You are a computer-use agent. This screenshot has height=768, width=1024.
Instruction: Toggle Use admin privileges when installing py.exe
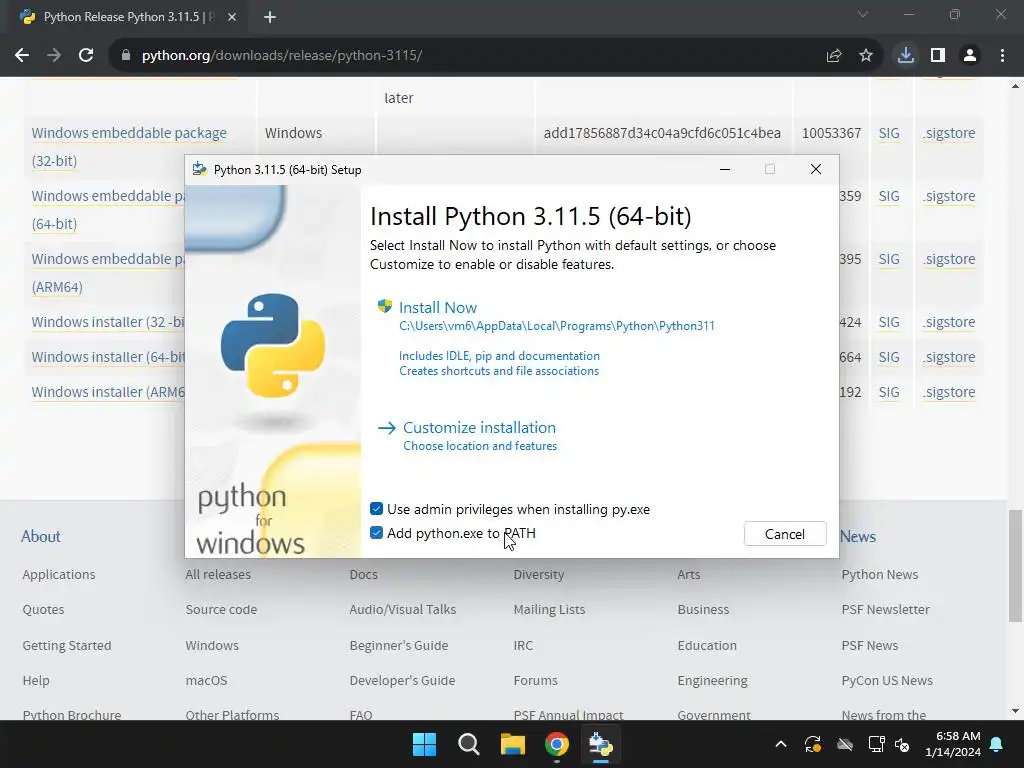point(376,509)
